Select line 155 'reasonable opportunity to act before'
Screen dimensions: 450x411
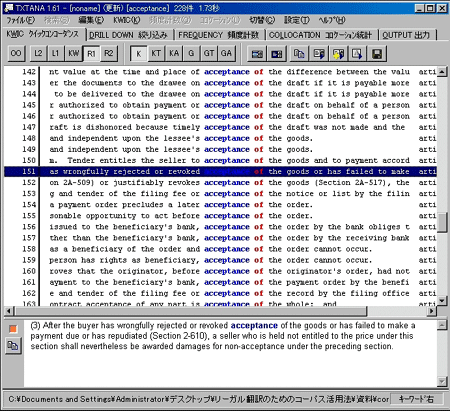221,216
